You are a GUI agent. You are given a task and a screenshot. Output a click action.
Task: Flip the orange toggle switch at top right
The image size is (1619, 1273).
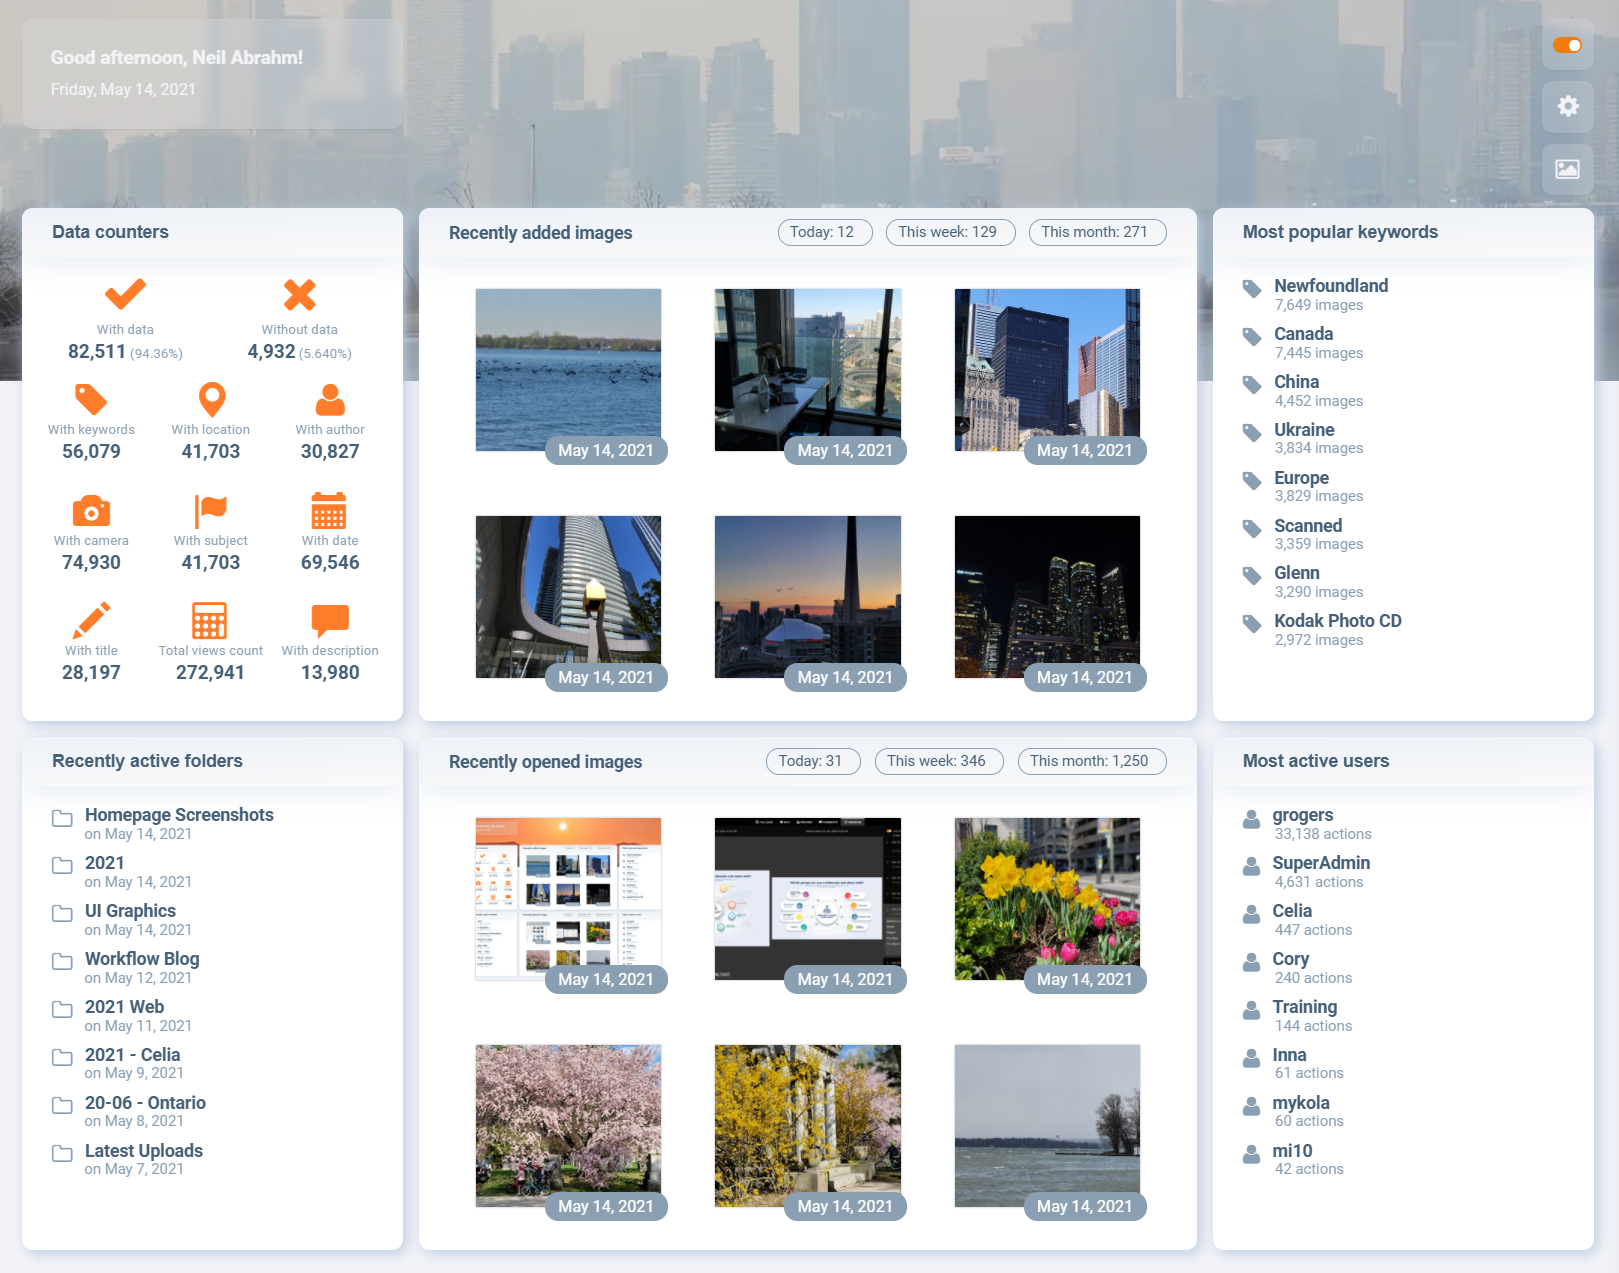point(1567,46)
